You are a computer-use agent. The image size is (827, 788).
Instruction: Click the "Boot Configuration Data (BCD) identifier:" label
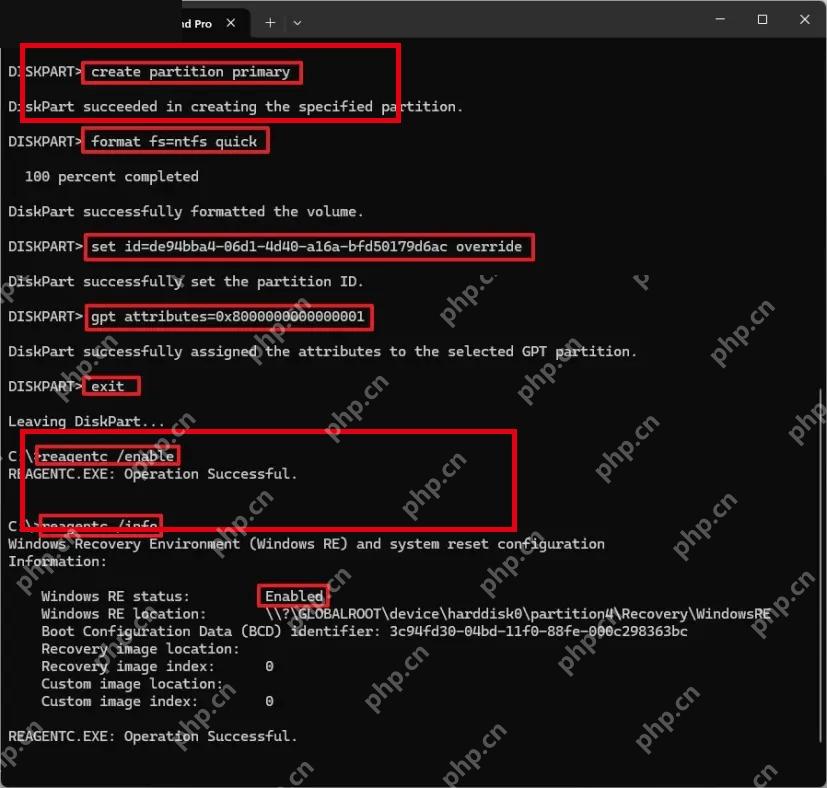point(210,631)
